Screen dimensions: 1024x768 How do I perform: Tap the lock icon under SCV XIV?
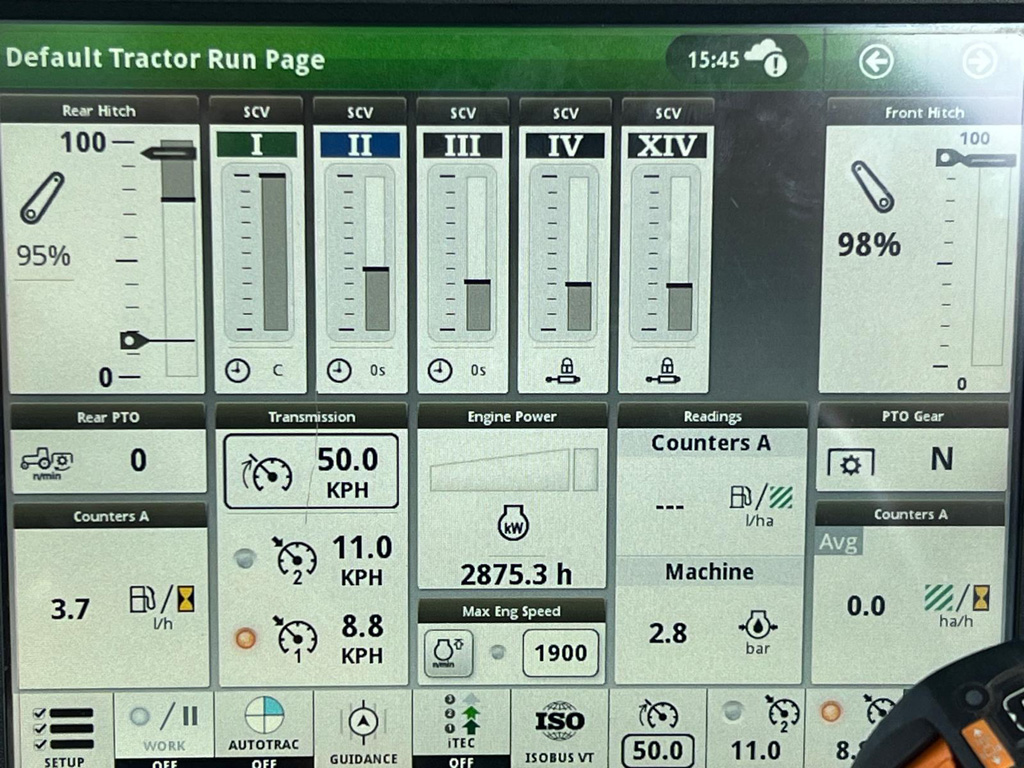click(665, 371)
